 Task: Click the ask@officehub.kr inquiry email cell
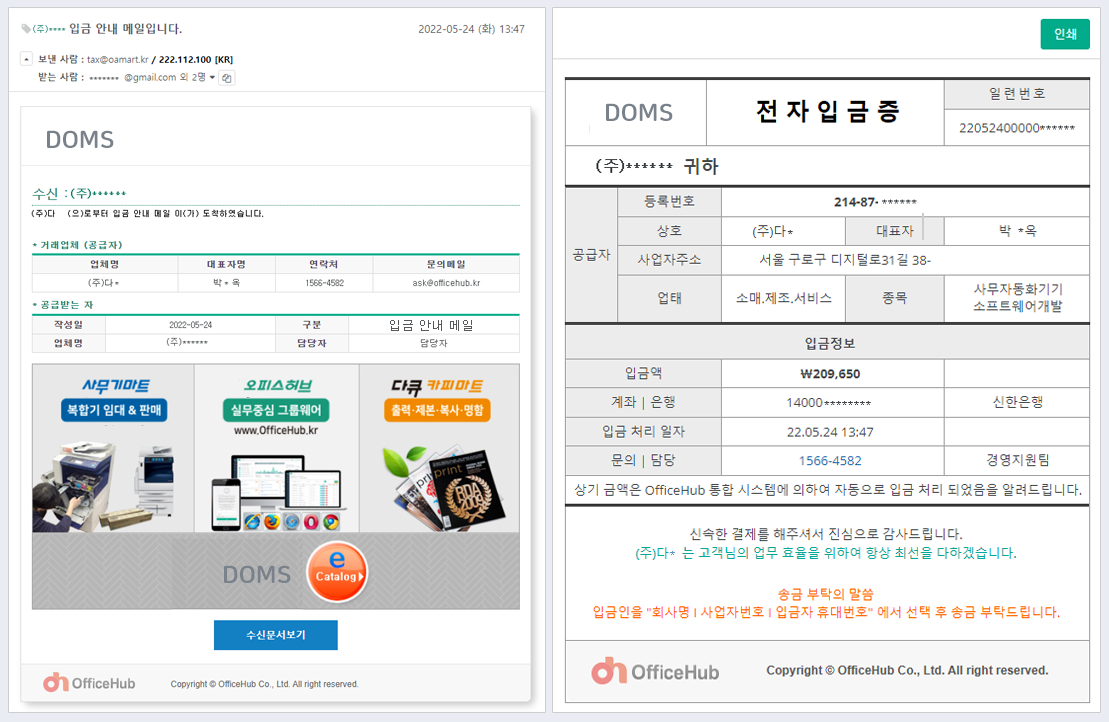(x=446, y=283)
